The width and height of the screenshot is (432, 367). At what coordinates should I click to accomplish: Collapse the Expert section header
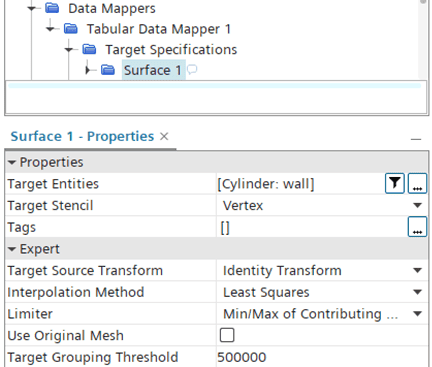coord(12,249)
